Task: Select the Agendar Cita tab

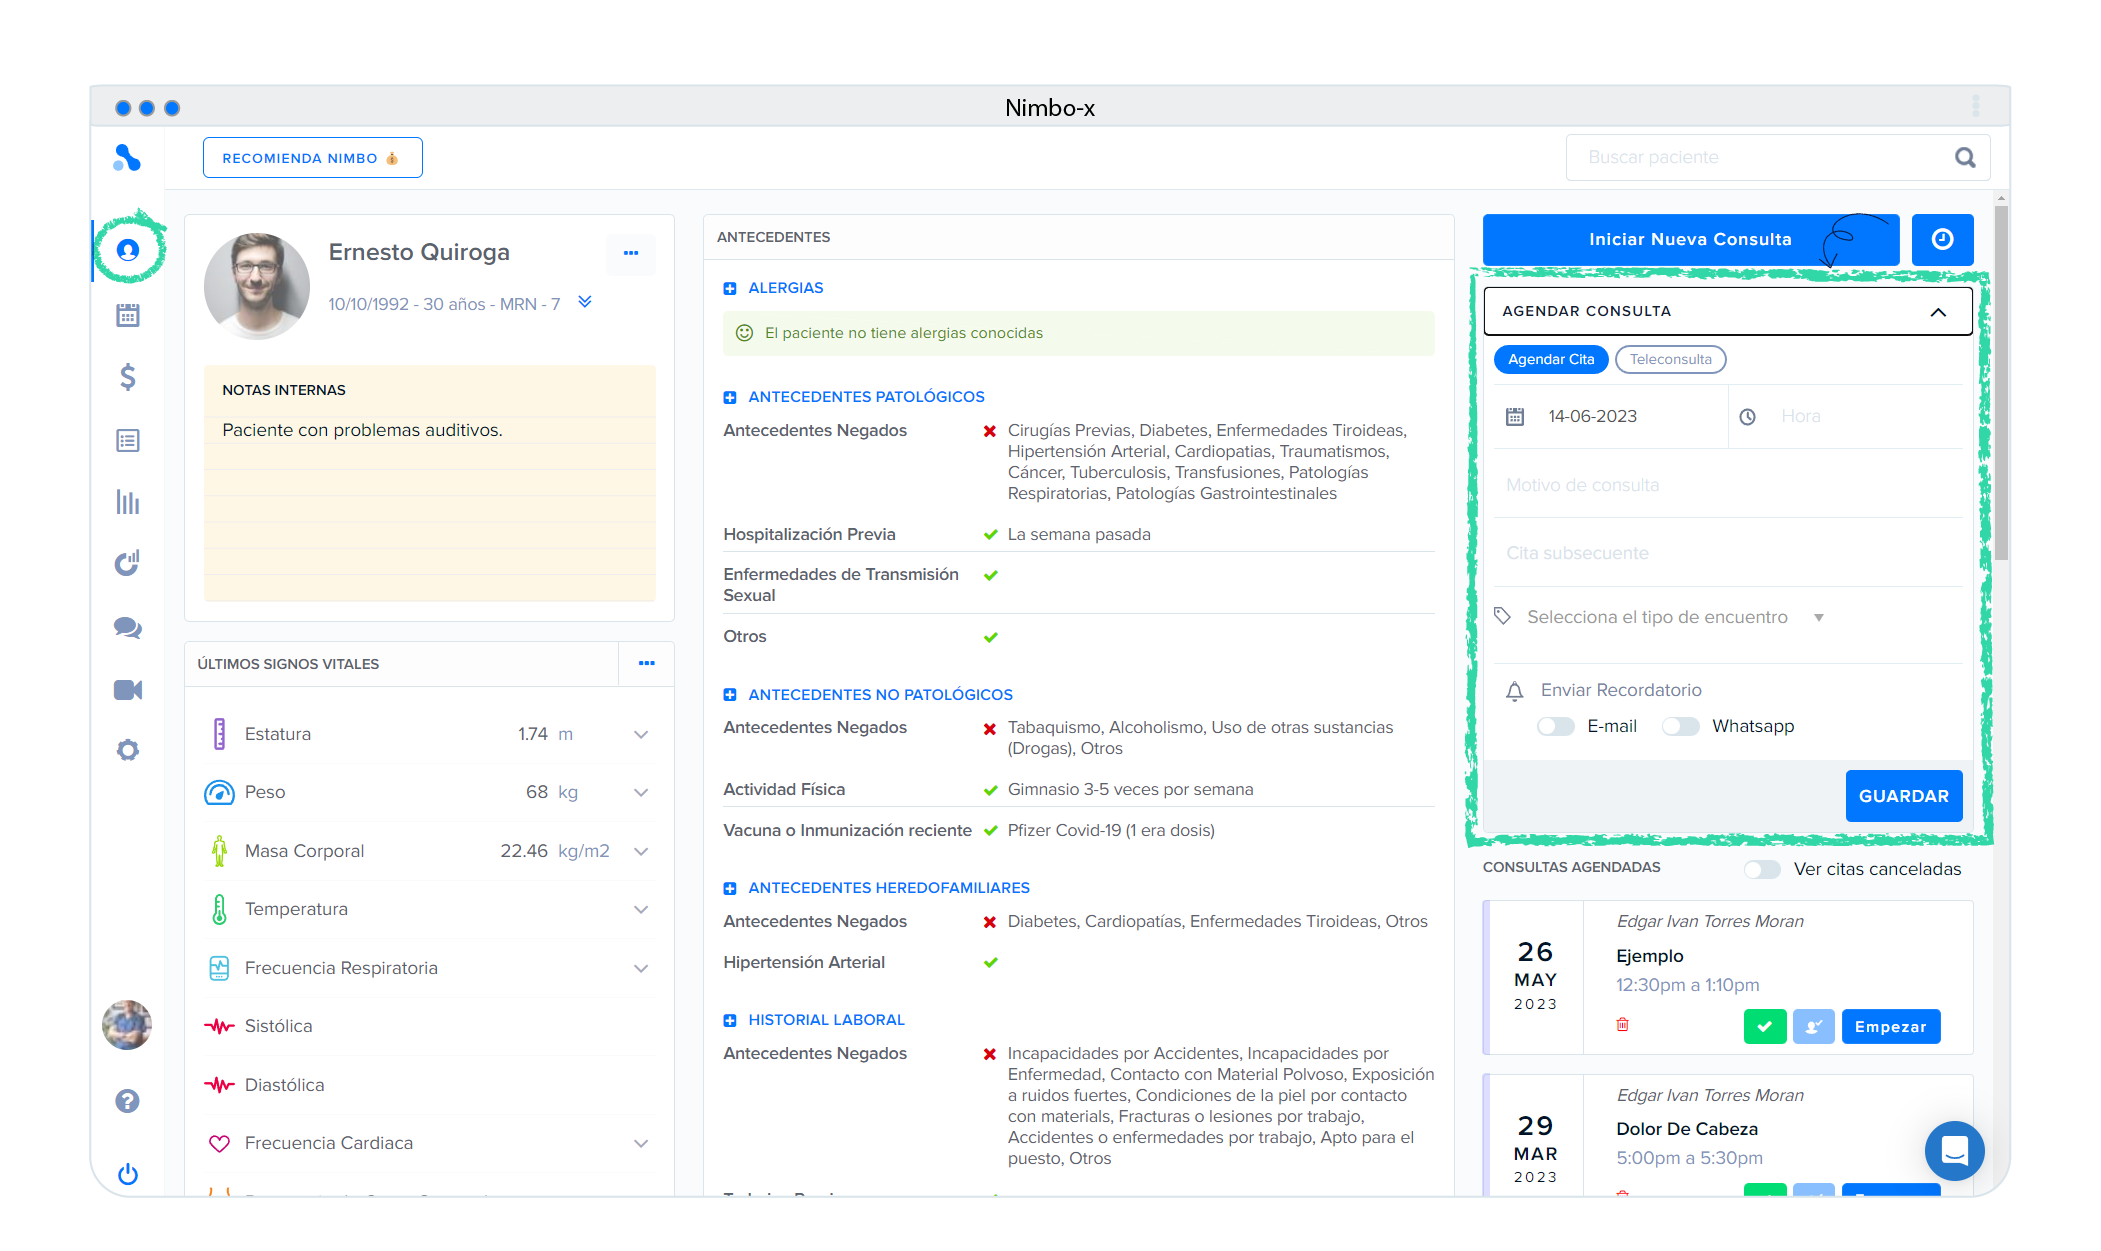Action: click(x=1550, y=359)
